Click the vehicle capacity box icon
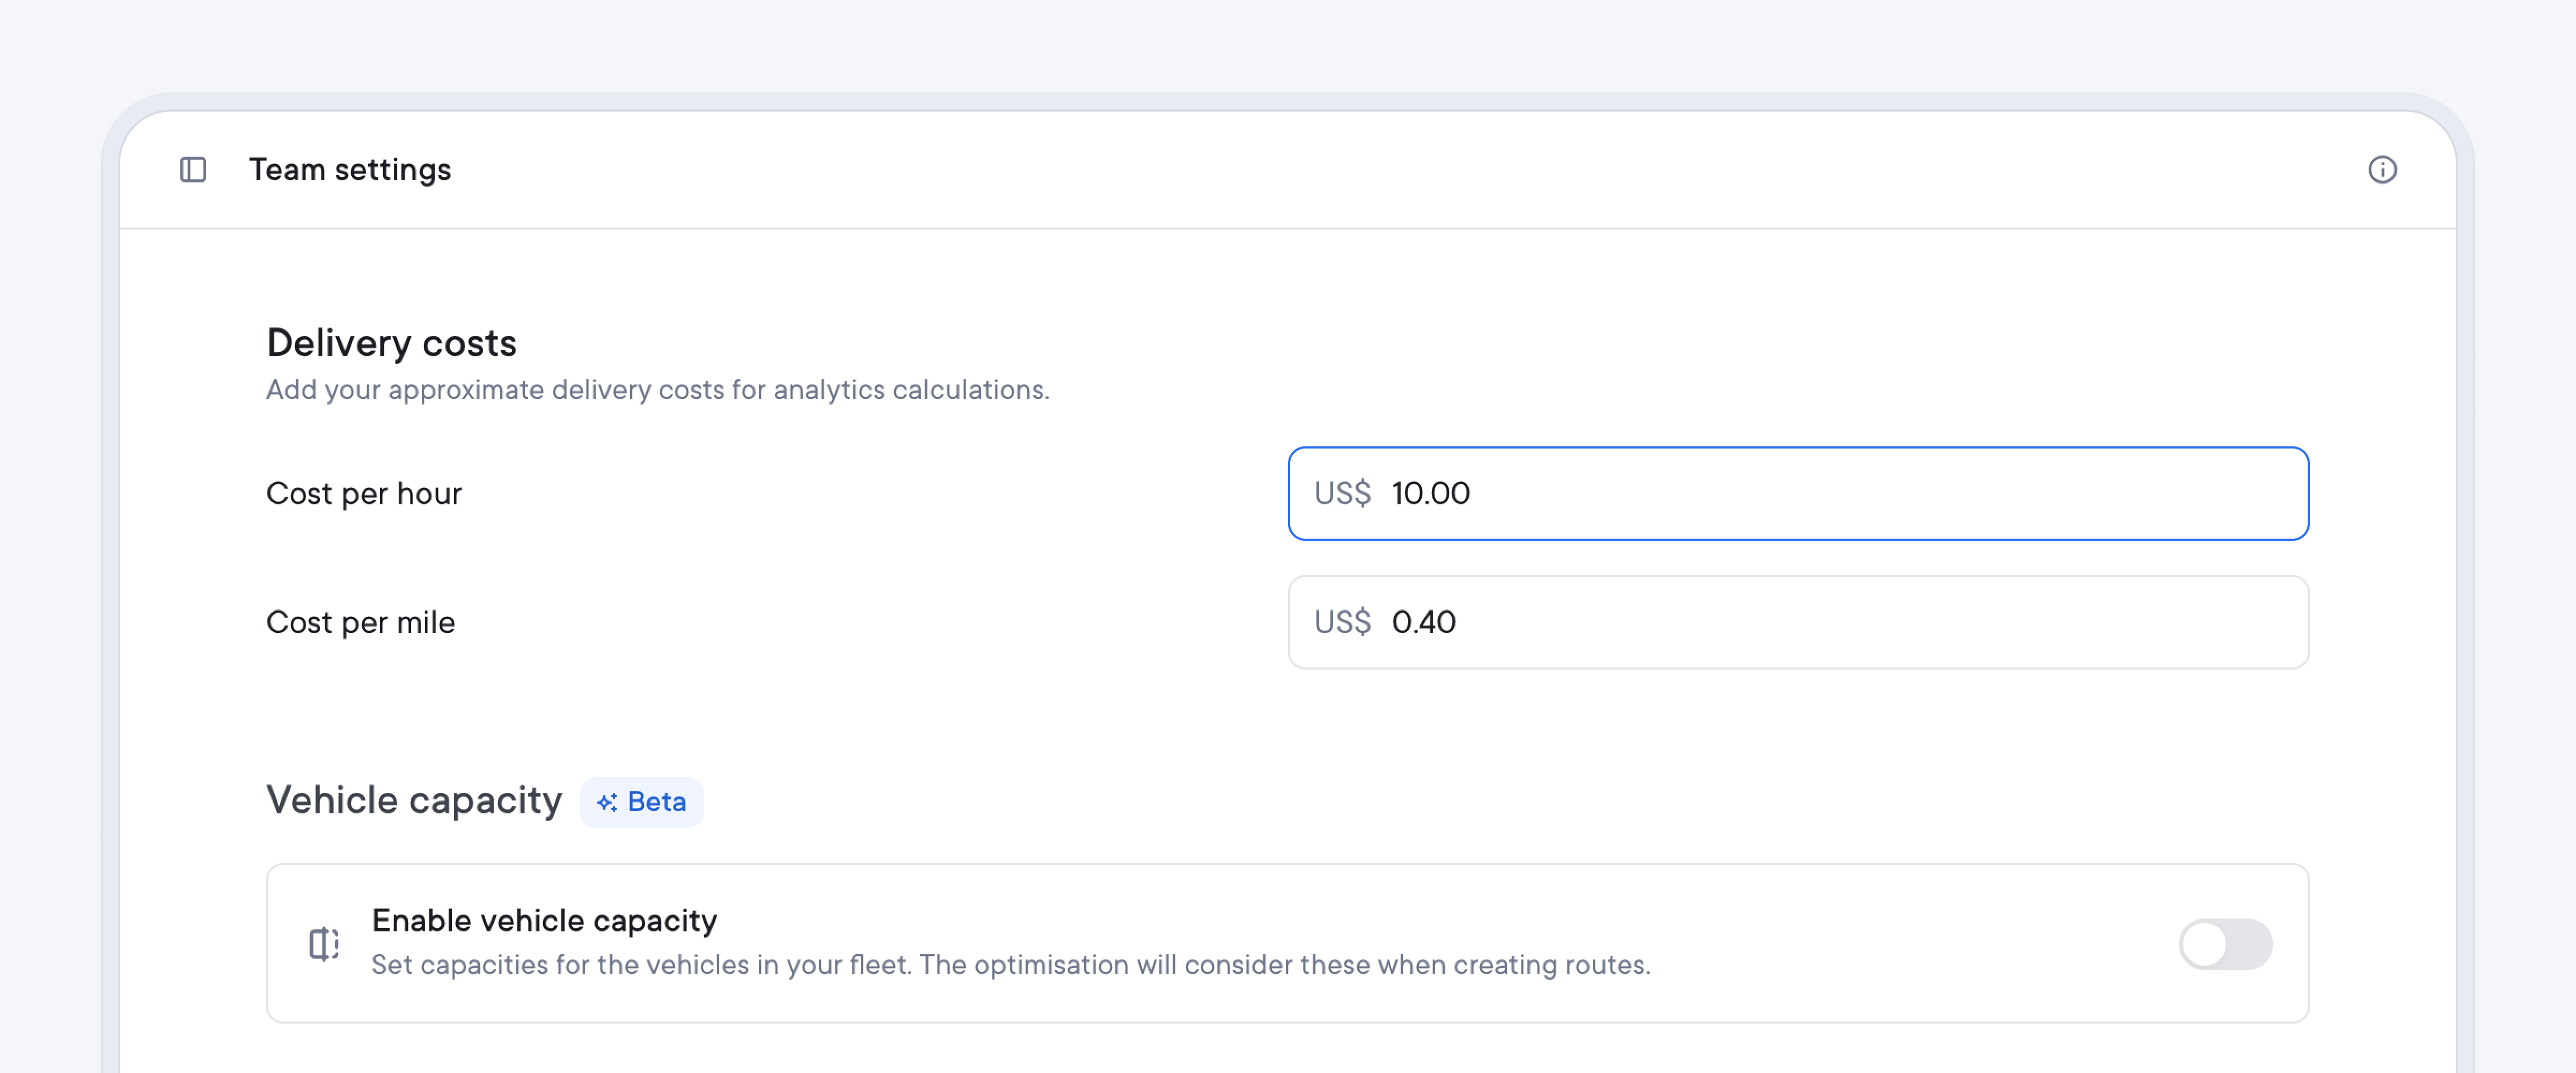This screenshot has width=2576, height=1073. click(x=324, y=943)
